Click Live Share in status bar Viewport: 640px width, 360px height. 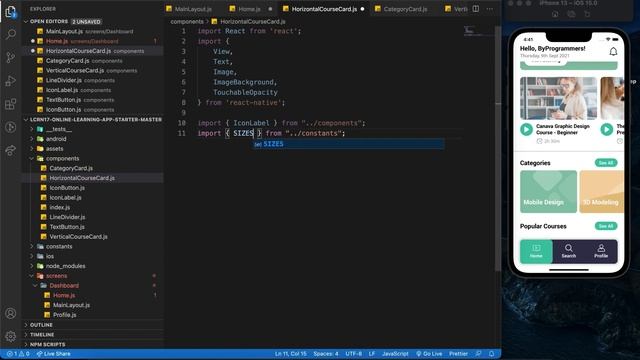pos(53,354)
